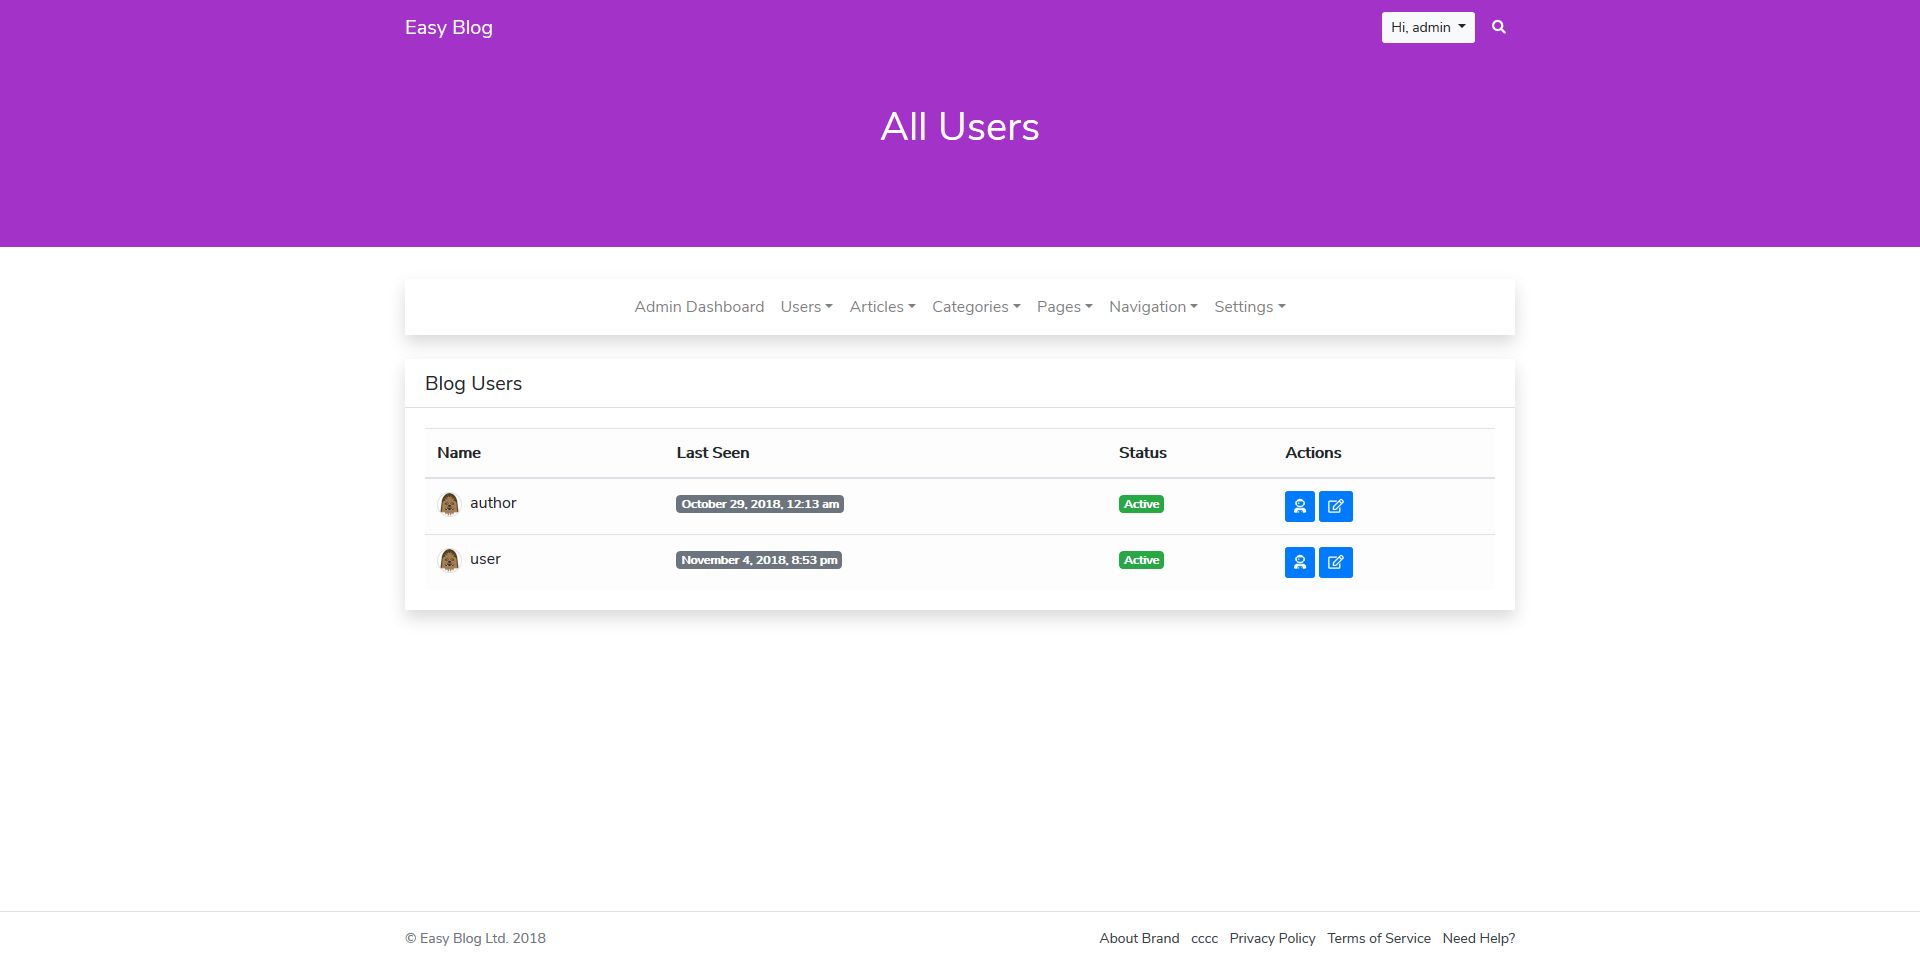The width and height of the screenshot is (1920, 965).
Task: Click the edit icon button for user
Action: tap(1335, 562)
